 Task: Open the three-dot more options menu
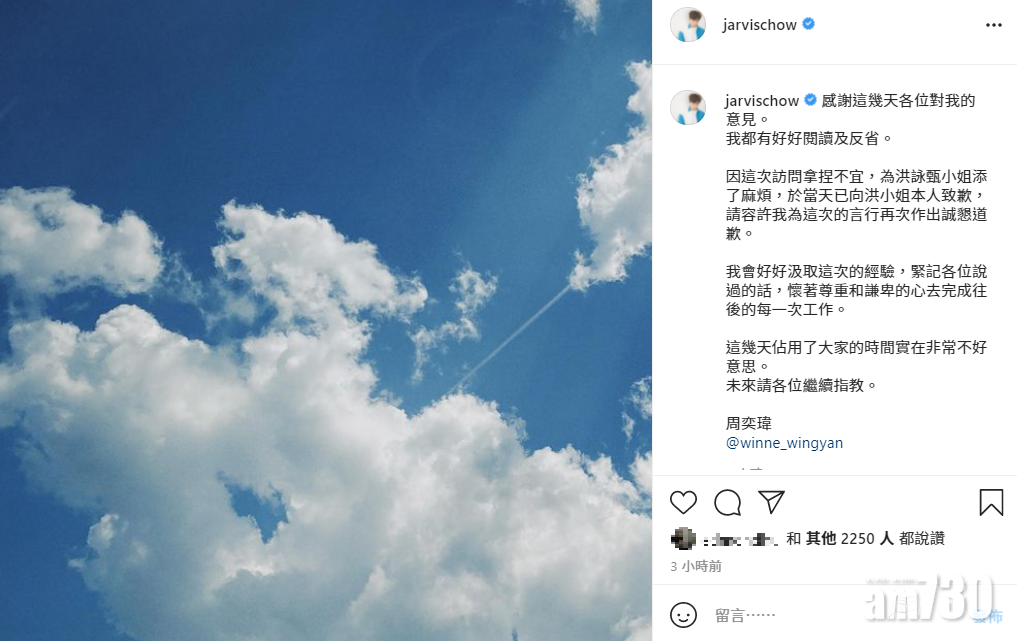click(994, 25)
